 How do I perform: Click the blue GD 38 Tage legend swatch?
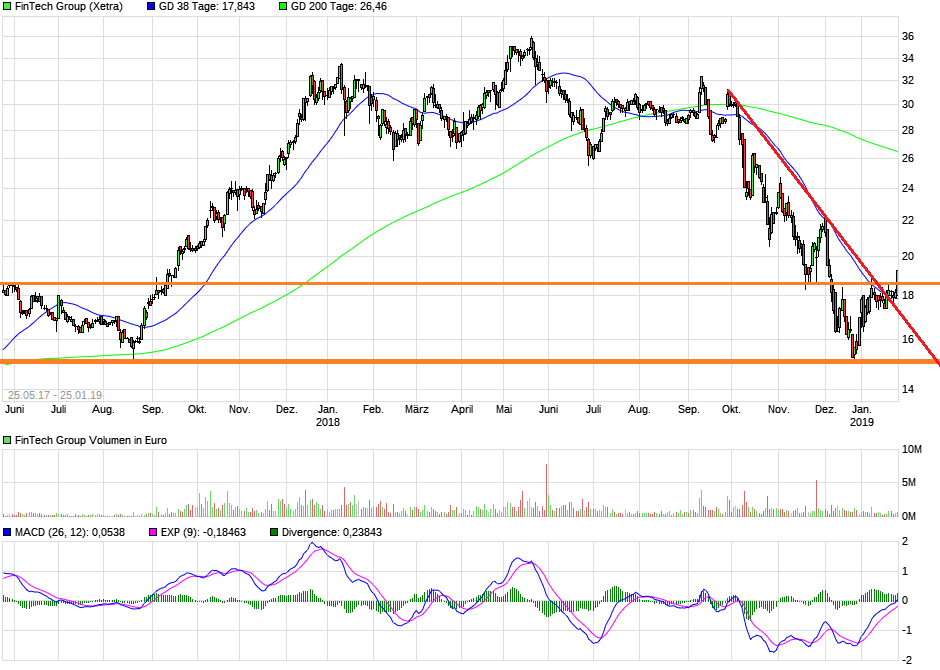[x=150, y=7]
